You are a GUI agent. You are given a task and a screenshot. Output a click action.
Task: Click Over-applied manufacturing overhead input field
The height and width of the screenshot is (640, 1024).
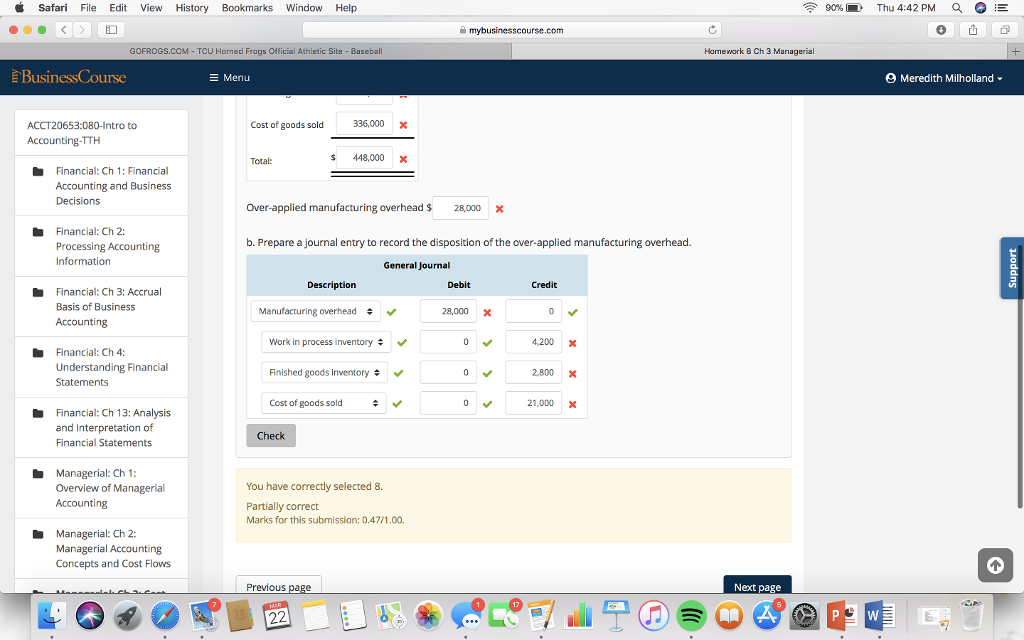click(x=460, y=208)
